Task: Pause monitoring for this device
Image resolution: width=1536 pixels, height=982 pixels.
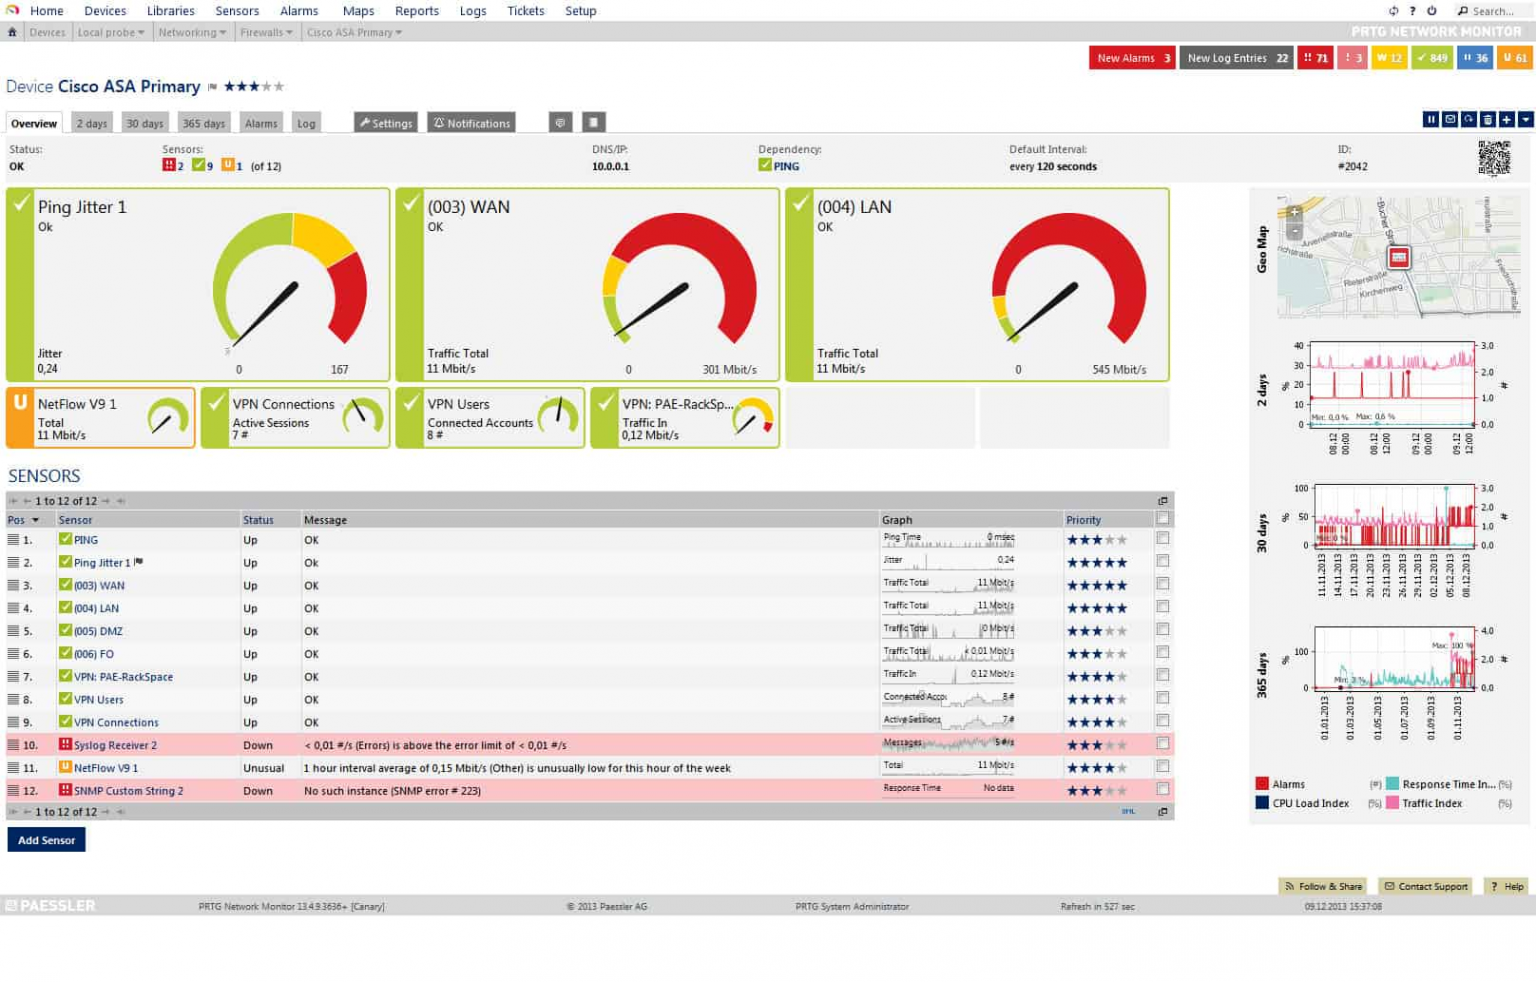Action: click(1431, 119)
